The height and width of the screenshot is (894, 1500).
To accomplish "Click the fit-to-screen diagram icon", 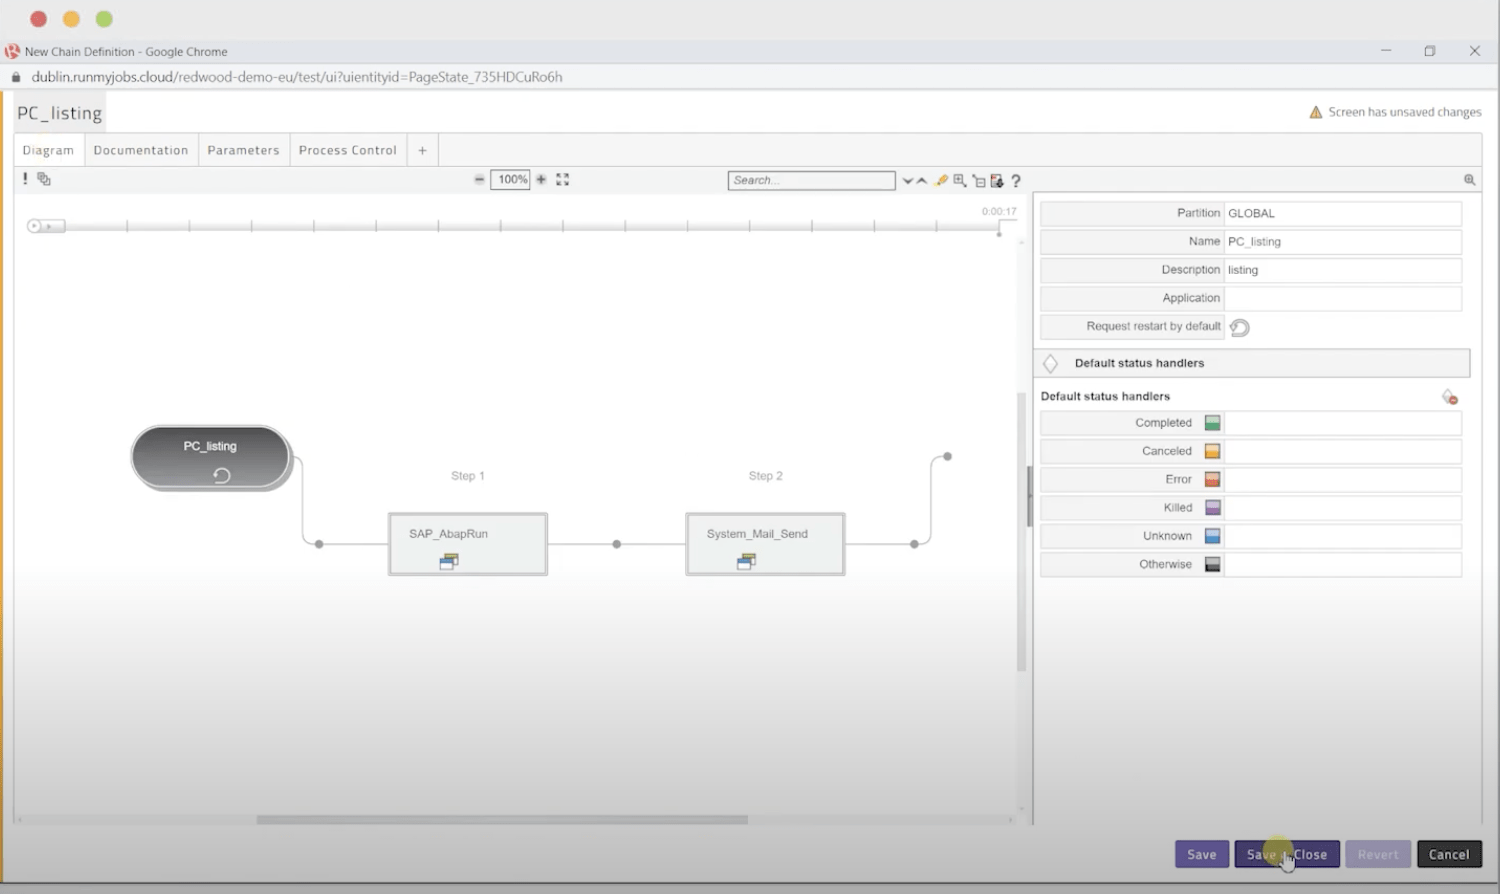I will click(562, 179).
